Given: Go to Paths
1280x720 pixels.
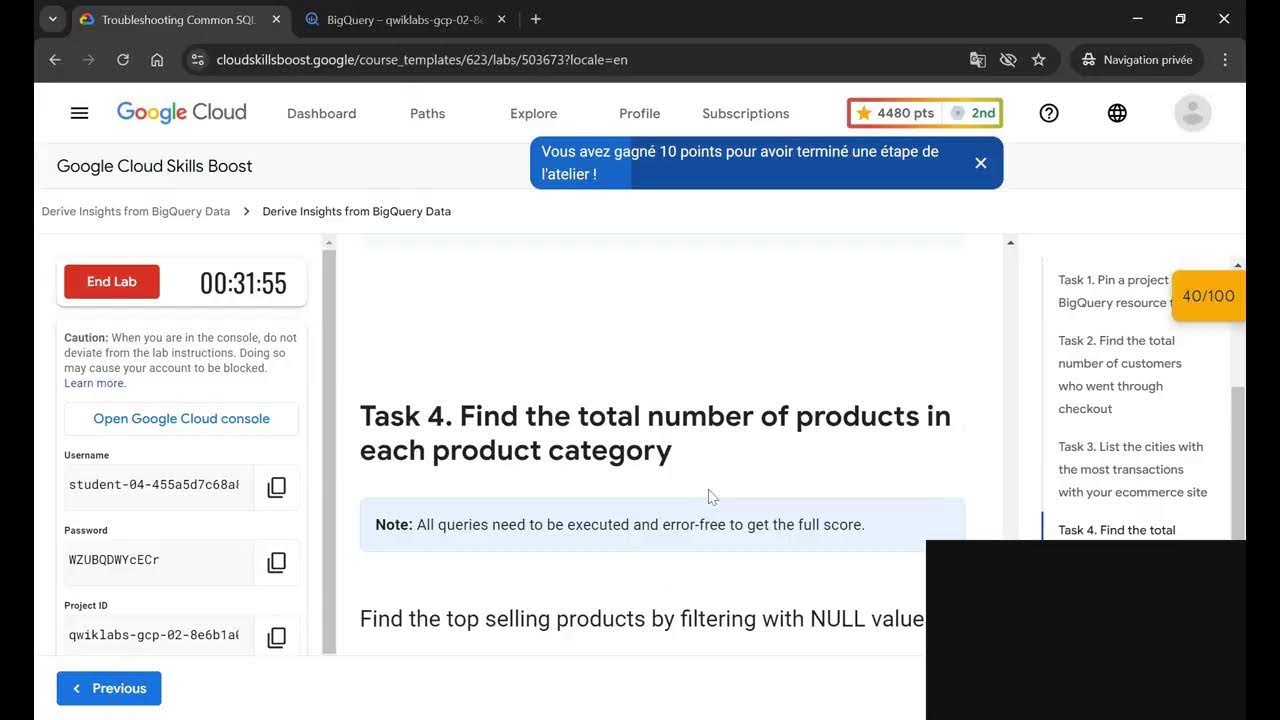Looking at the screenshot, I should pyautogui.click(x=427, y=114).
